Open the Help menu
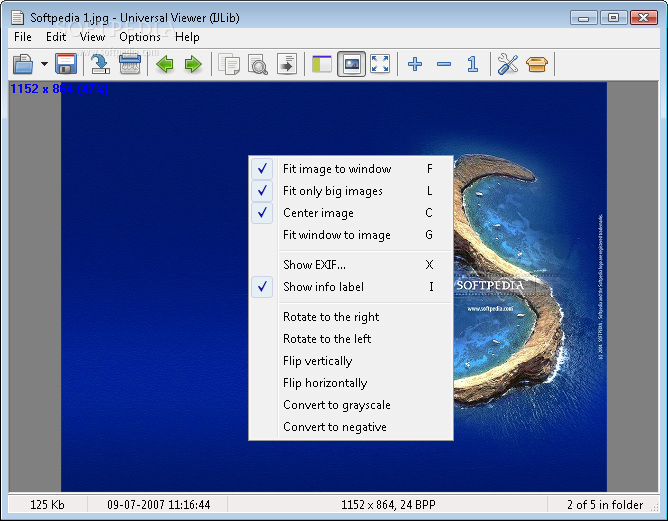 click(x=187, y=37)
